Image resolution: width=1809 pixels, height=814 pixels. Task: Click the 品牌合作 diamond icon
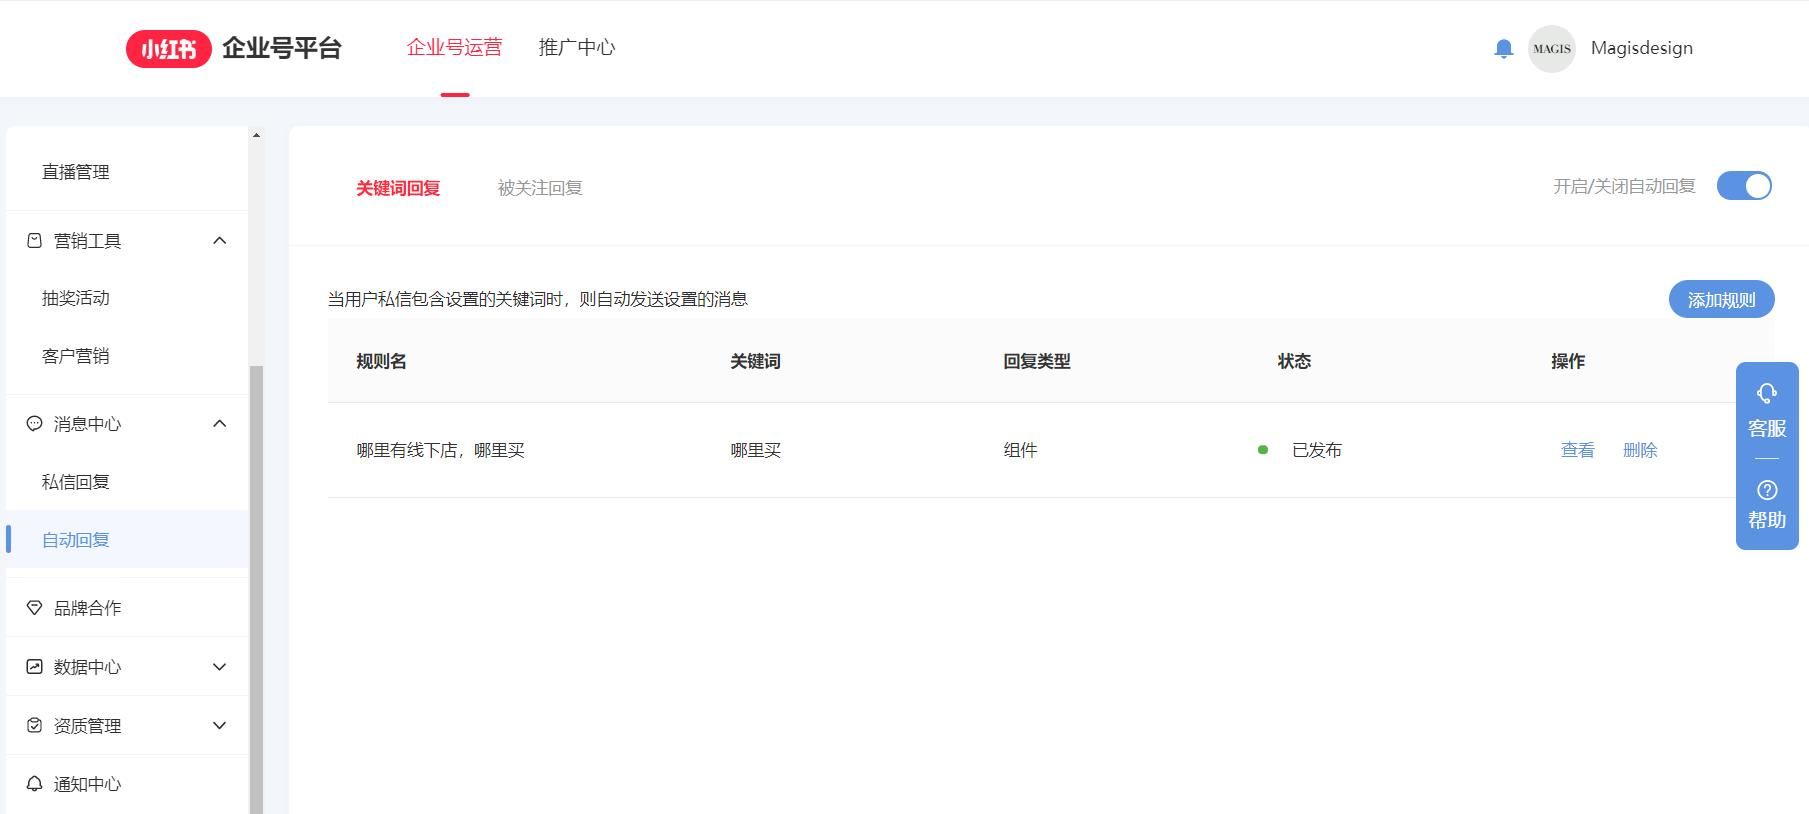pyautogui.click(x=35, y=608)
